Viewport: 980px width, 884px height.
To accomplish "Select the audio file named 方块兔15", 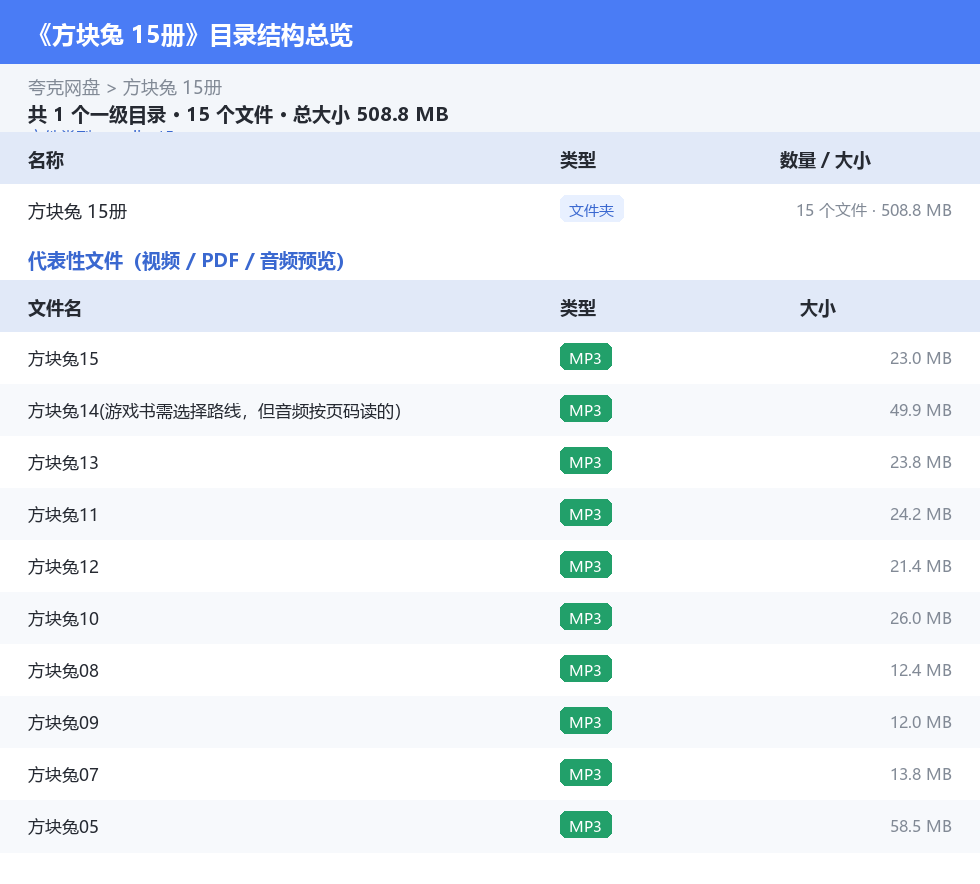I will (x=63, y=359).
